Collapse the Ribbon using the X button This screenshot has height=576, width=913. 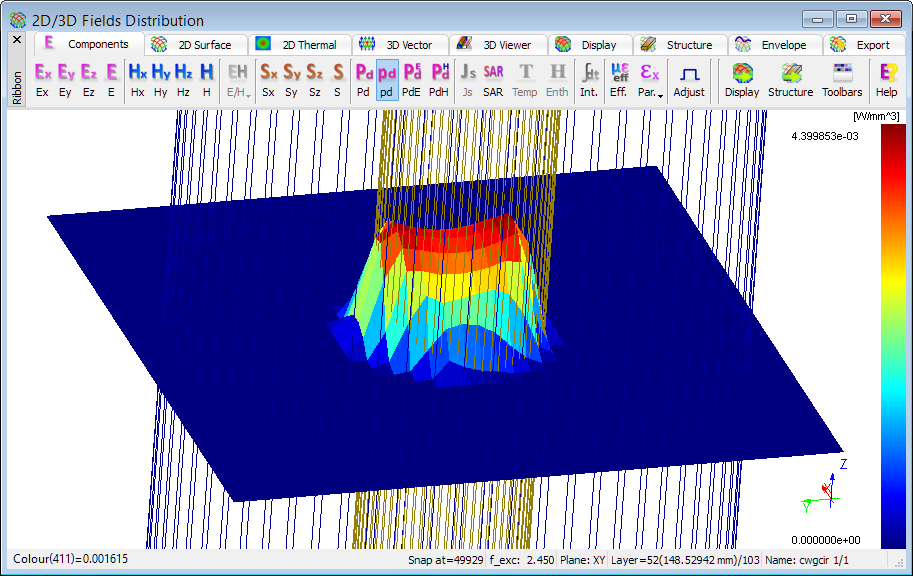click(17, 40)
